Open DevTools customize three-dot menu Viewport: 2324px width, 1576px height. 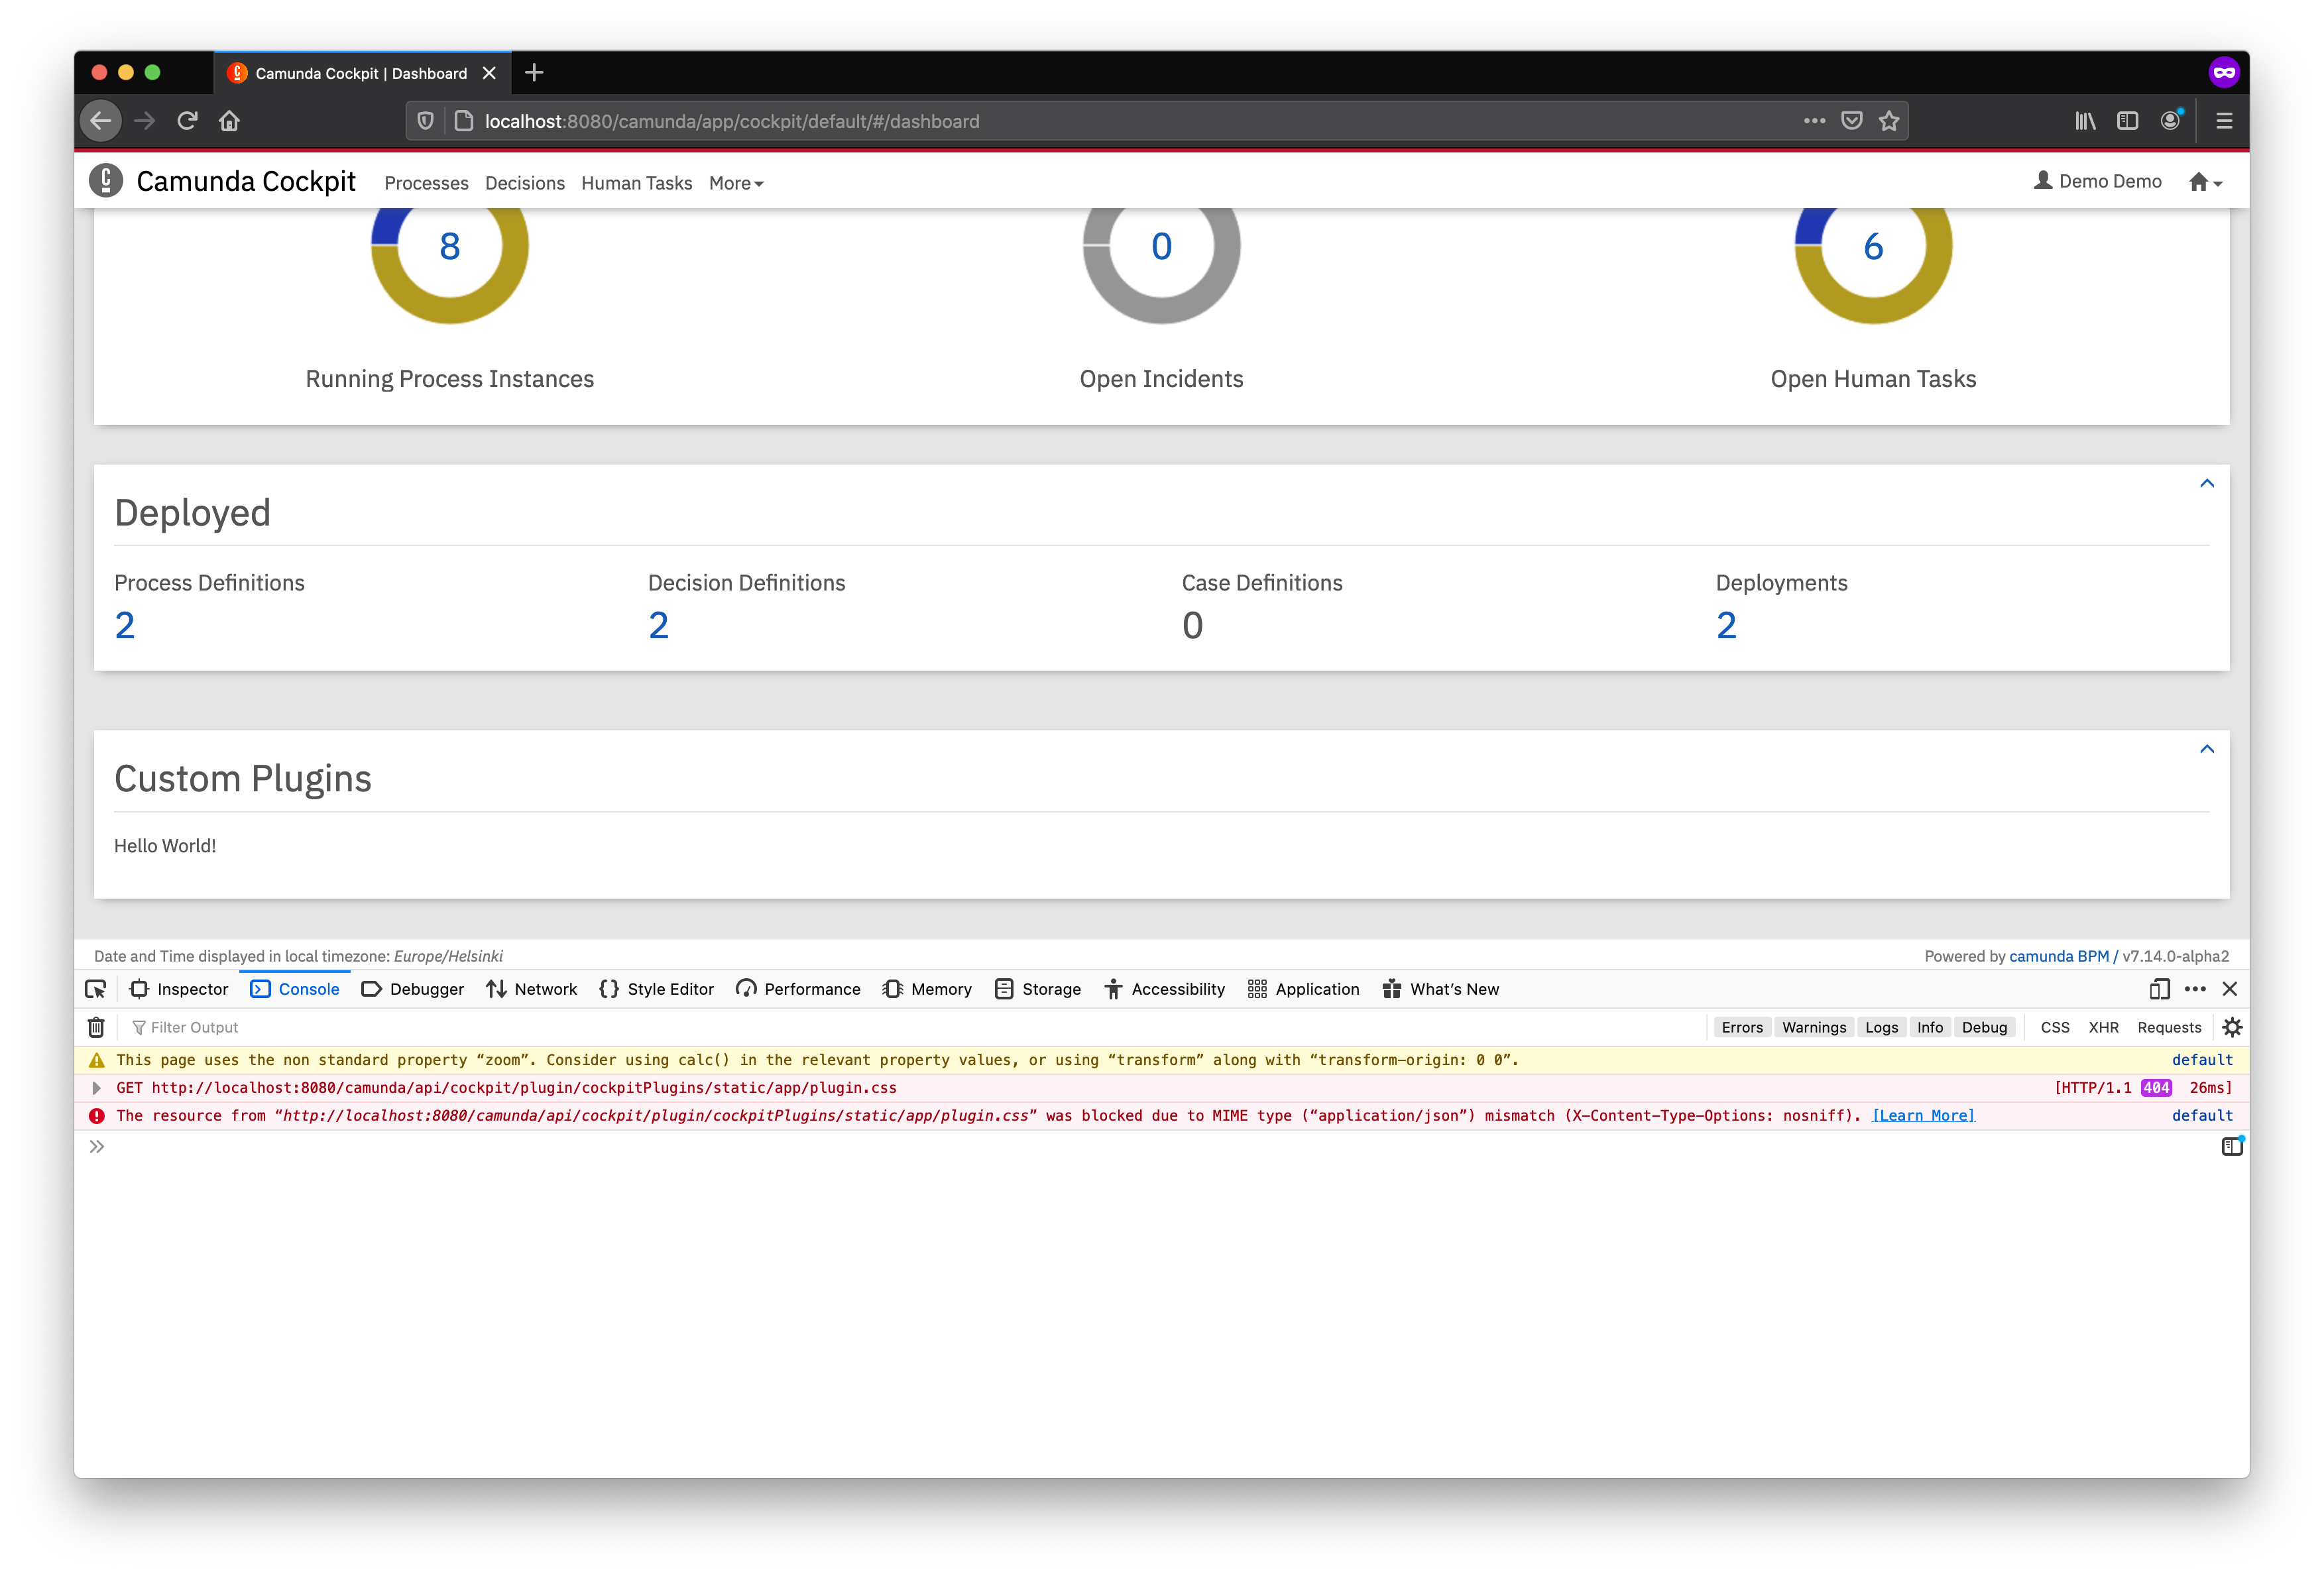[2195, 989]
